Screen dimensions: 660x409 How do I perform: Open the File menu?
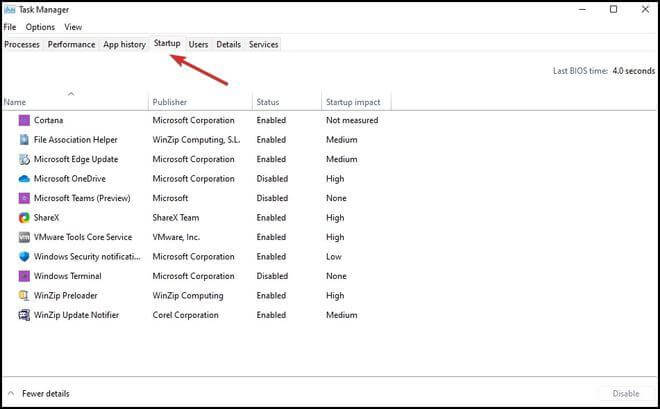10,27
